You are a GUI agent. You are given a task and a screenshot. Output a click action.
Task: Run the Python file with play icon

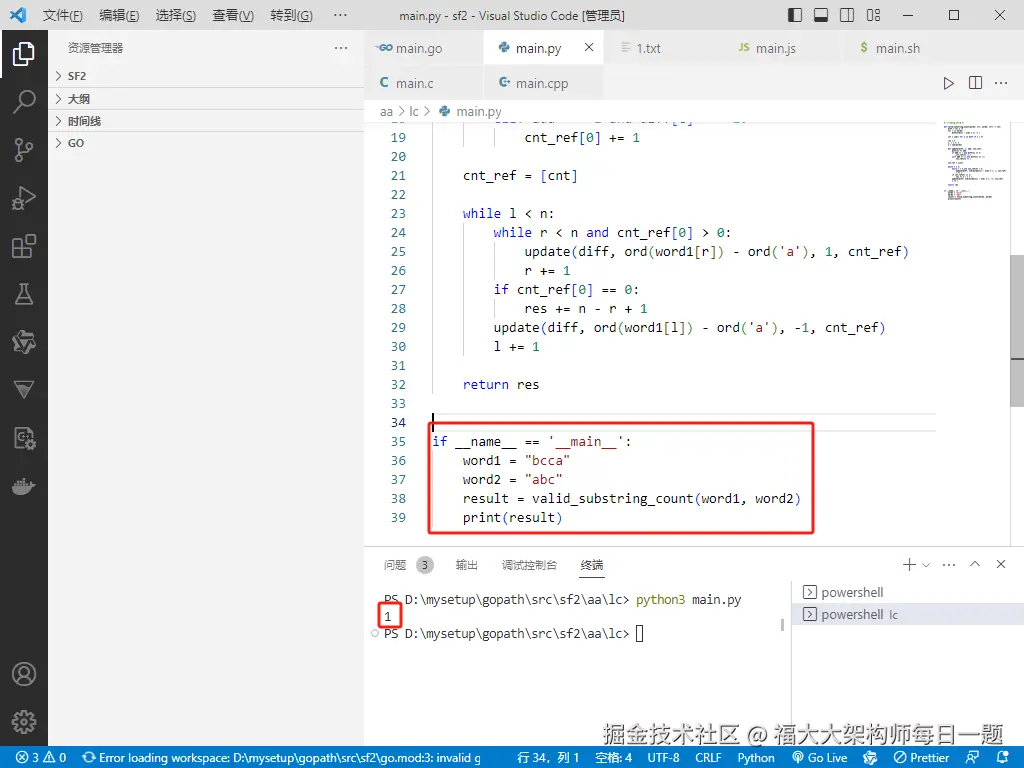point(948,83)
